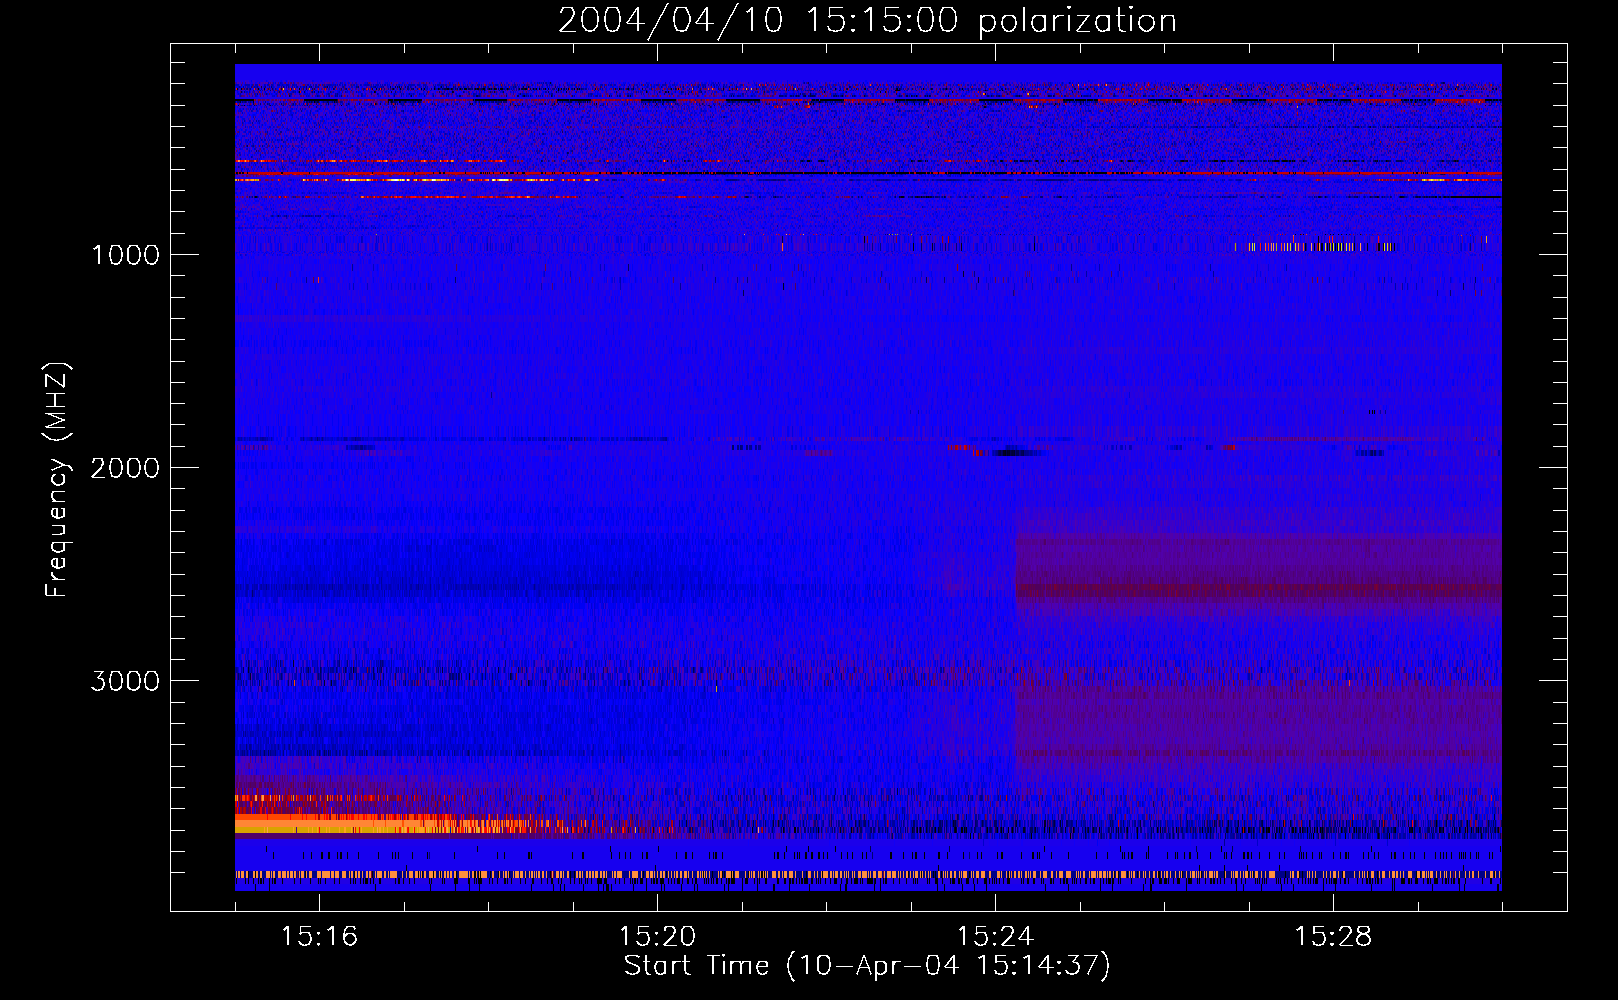The width and height of the screenshot is (1618, 1000).
Task: Click the 15:24 time tick label
Action: 995,937
